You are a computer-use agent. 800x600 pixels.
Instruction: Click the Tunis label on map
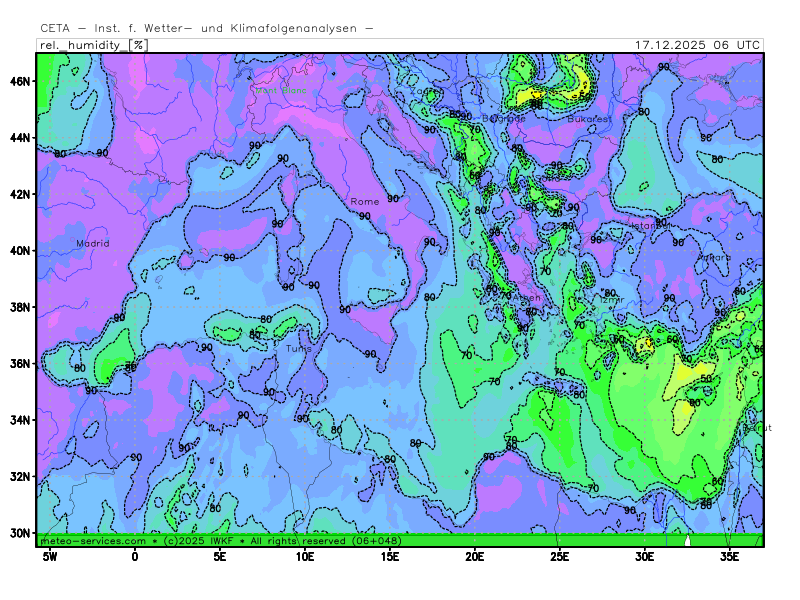(x=298, y=349)
